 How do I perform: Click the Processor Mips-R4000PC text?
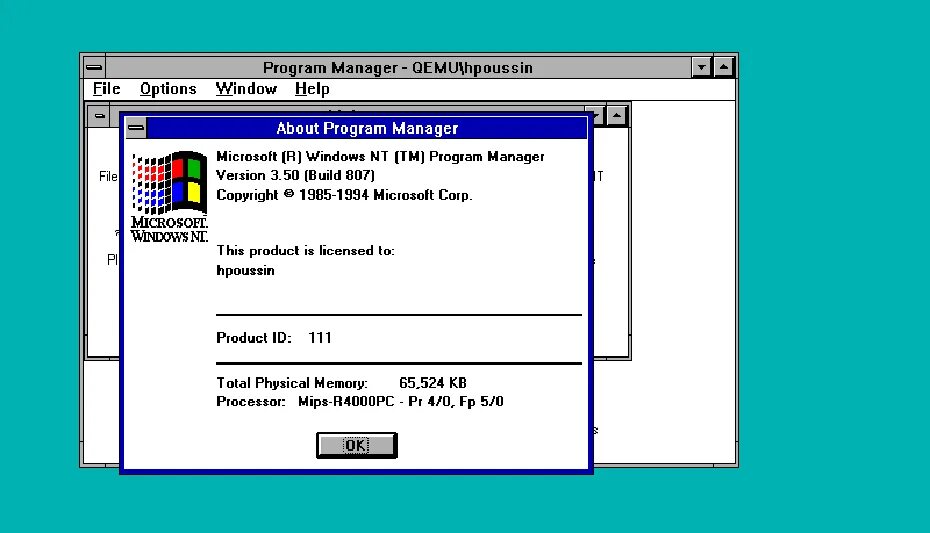coord(359,401)
